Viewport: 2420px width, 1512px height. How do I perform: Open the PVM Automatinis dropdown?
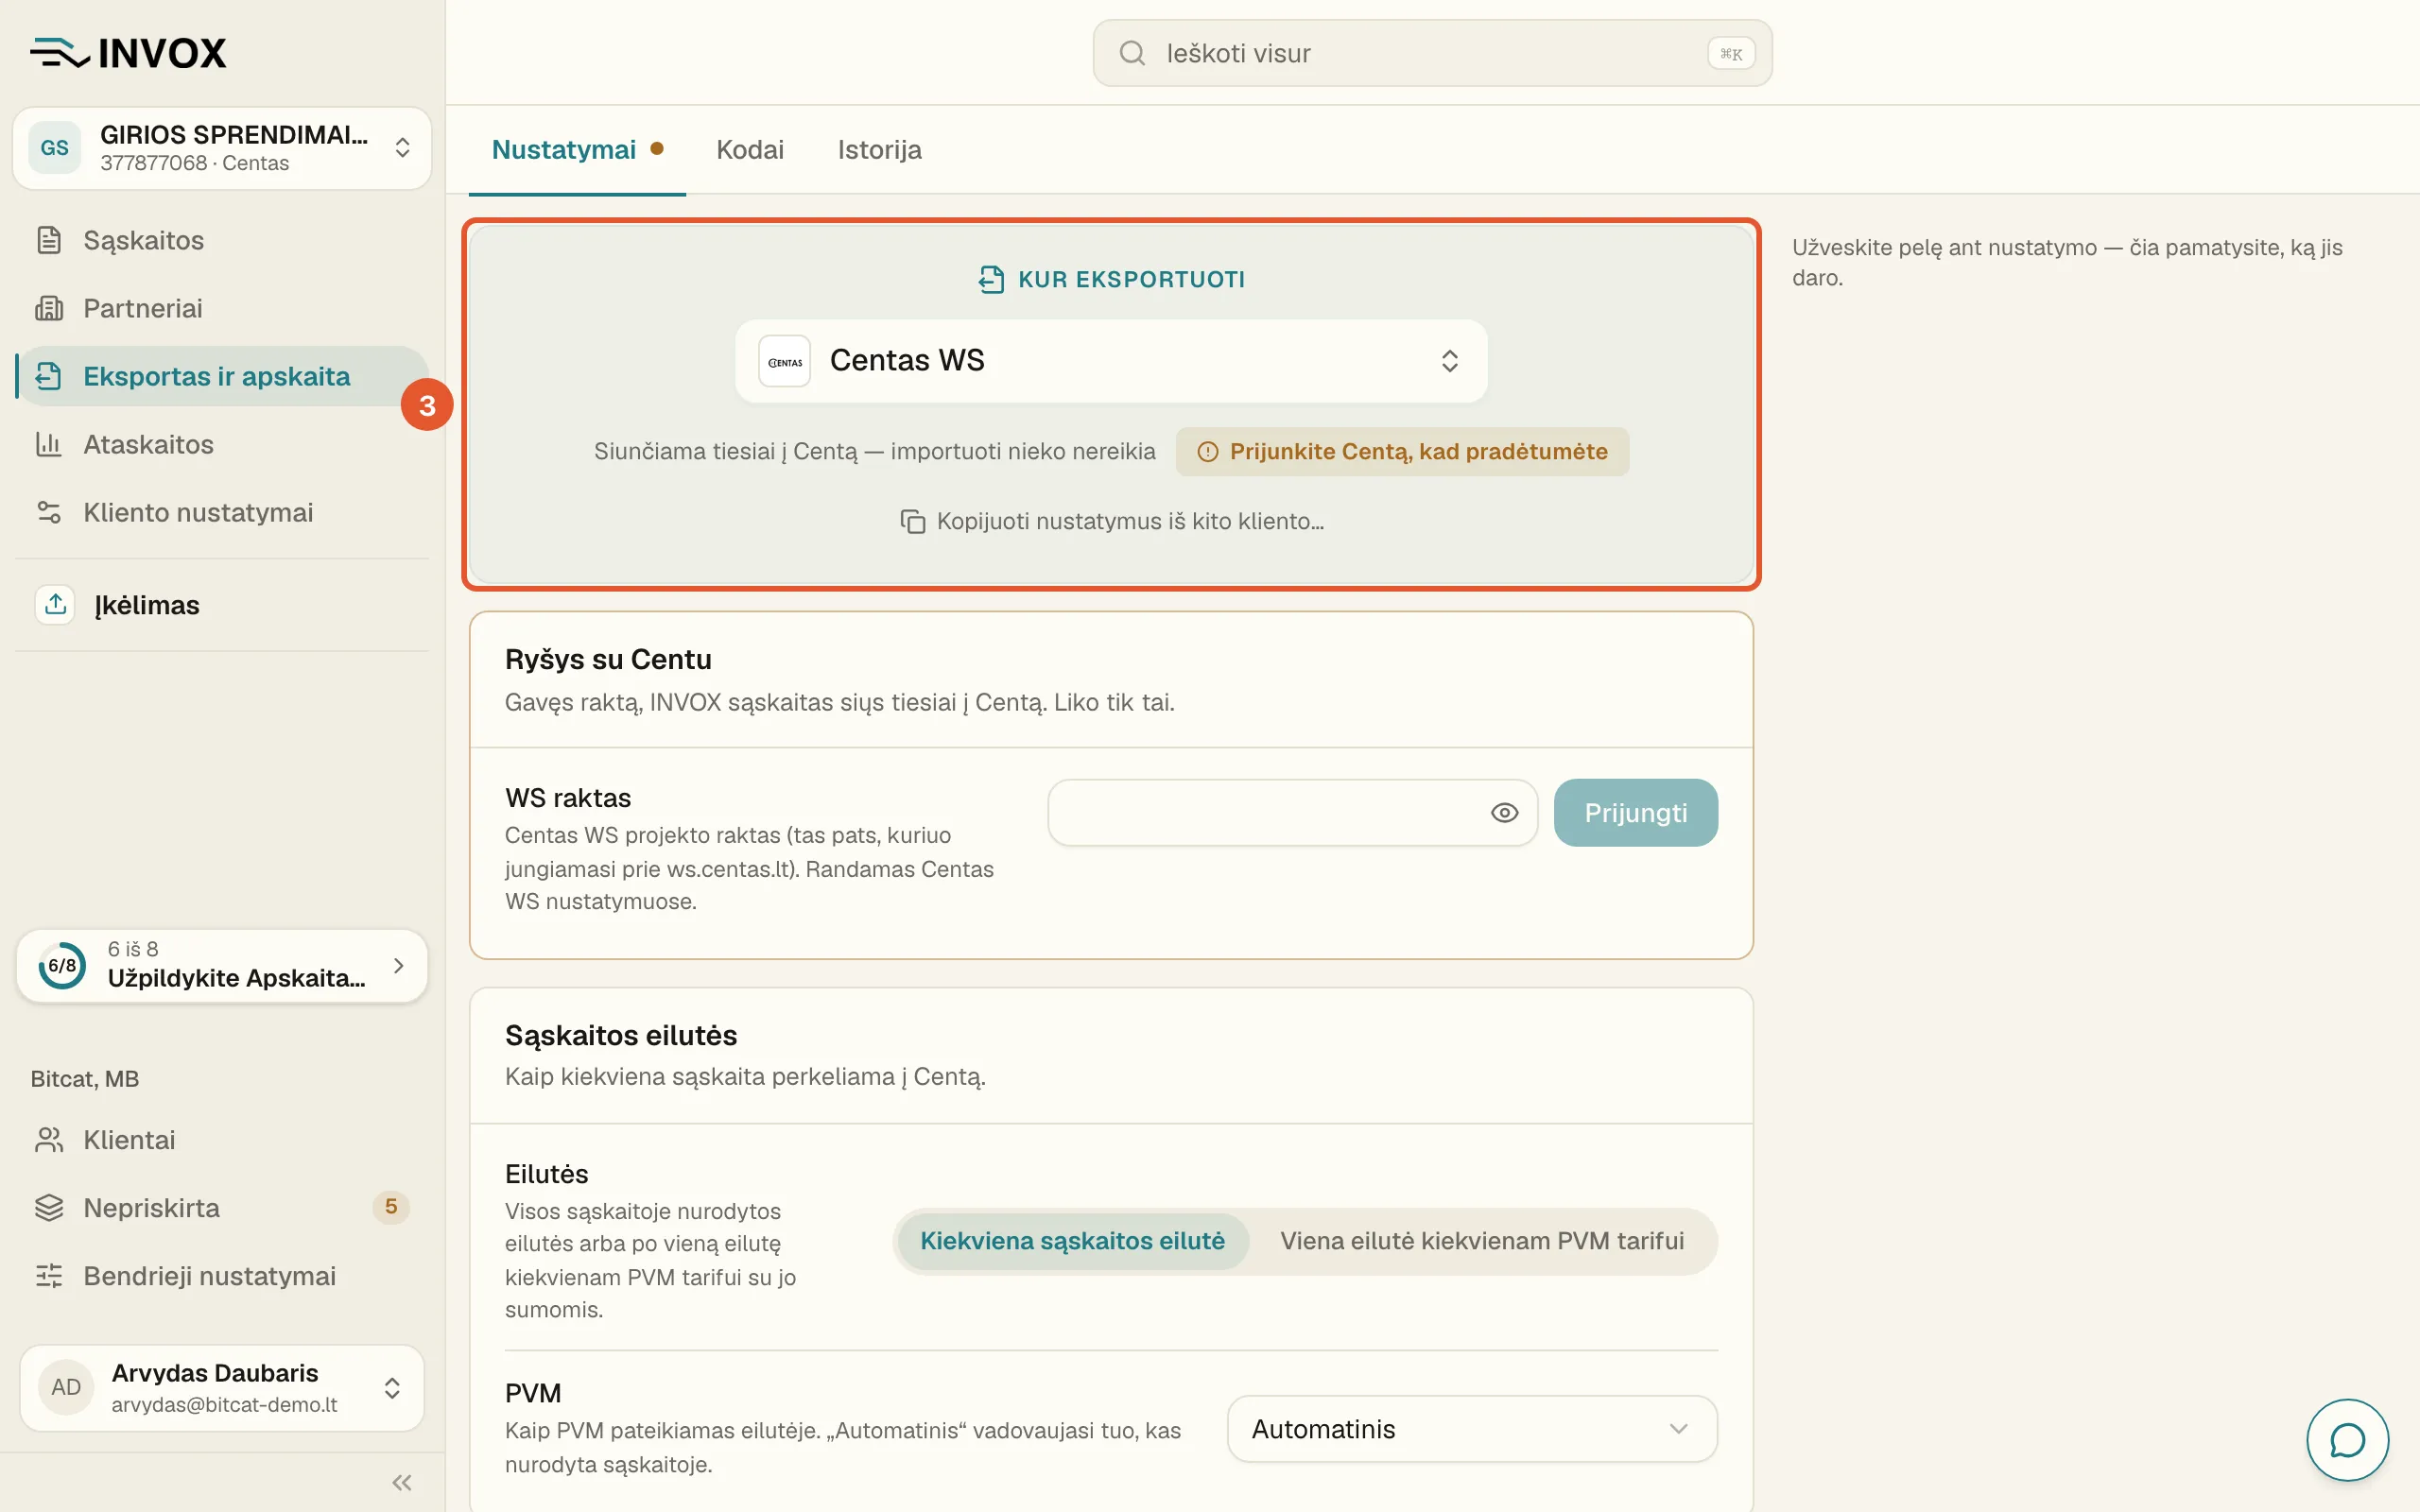(1472, 1429)
